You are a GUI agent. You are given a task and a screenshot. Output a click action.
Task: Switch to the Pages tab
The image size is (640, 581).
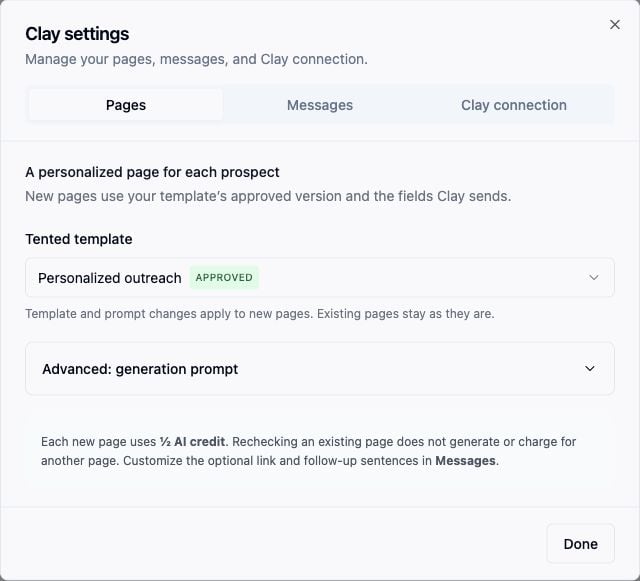point(126,105)
